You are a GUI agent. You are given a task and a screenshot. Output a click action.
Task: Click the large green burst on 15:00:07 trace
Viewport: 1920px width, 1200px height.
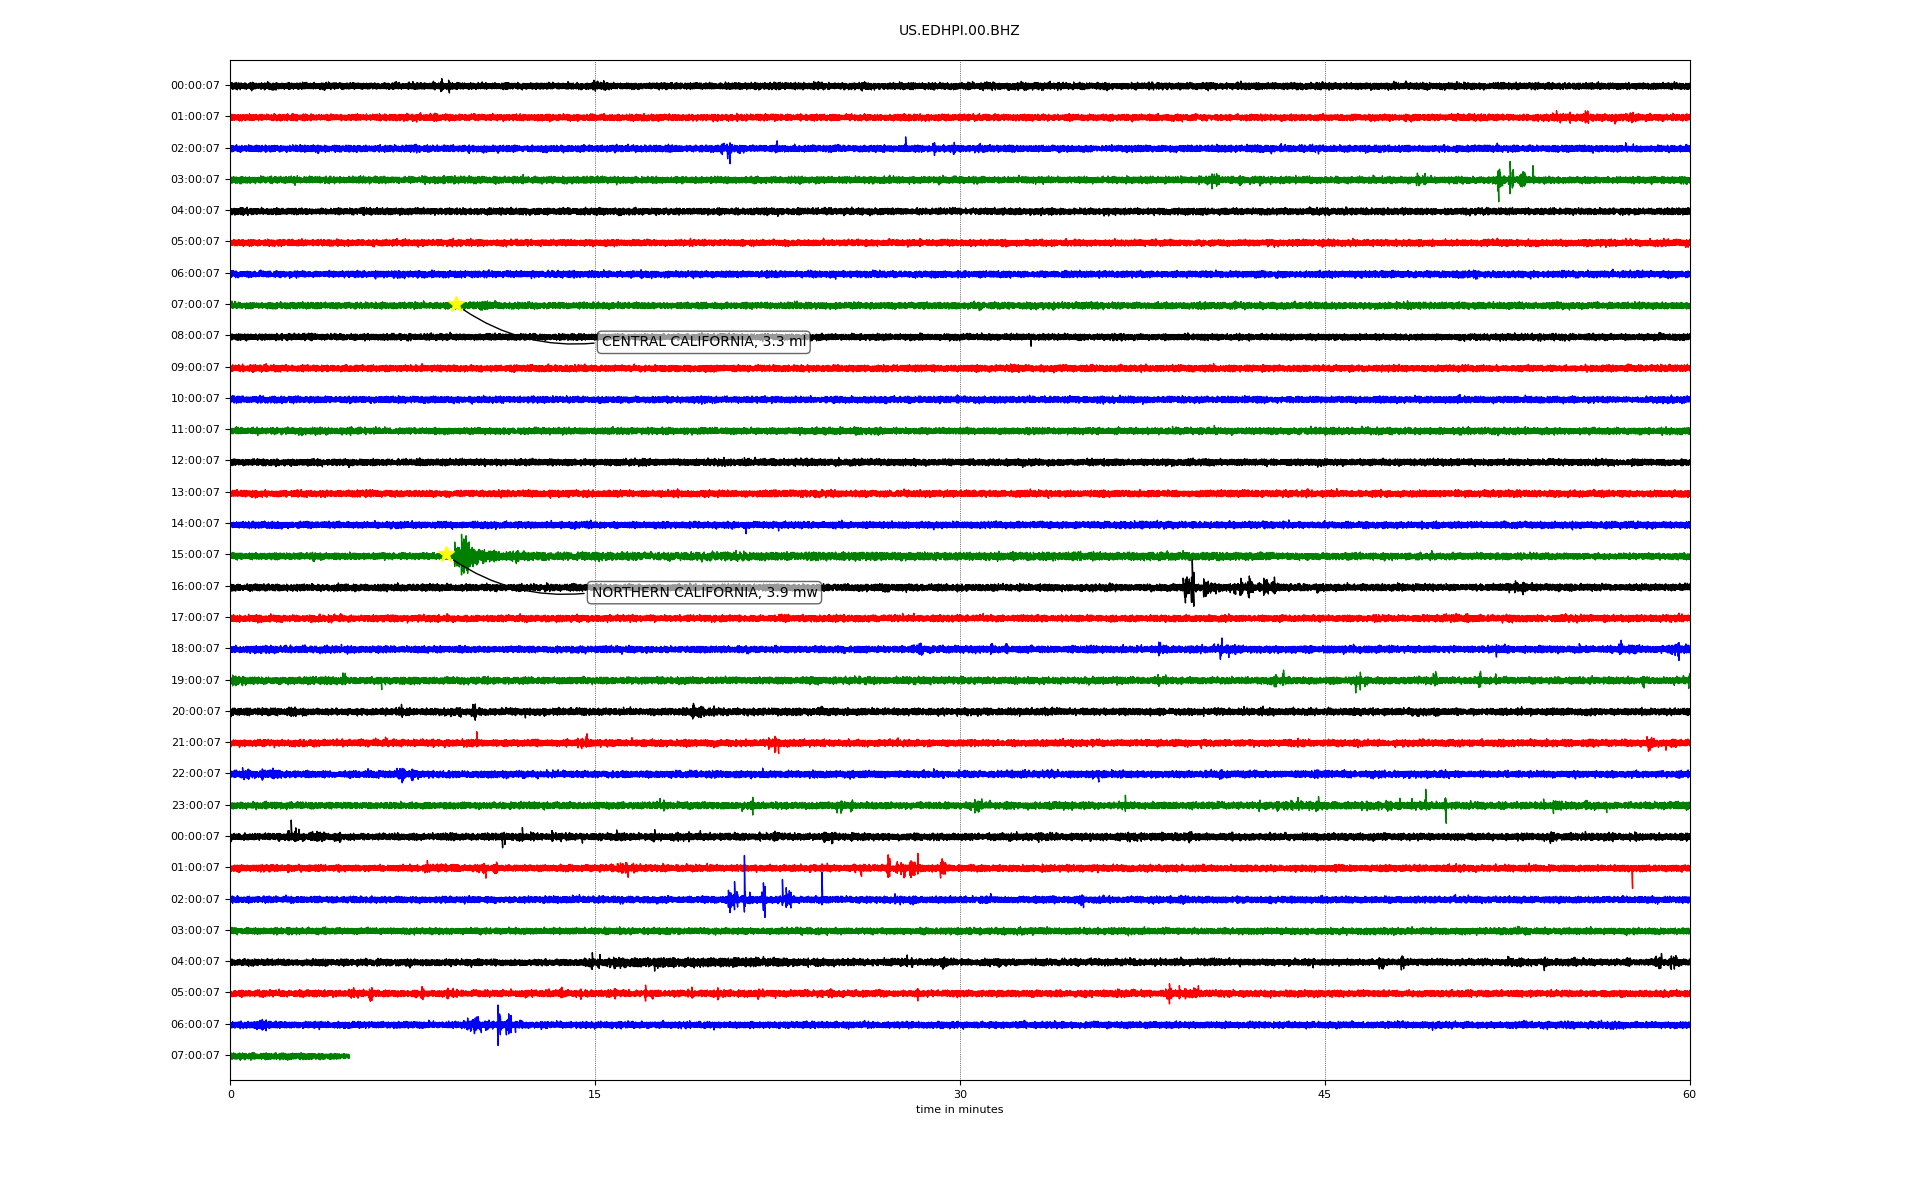point(465,555)
